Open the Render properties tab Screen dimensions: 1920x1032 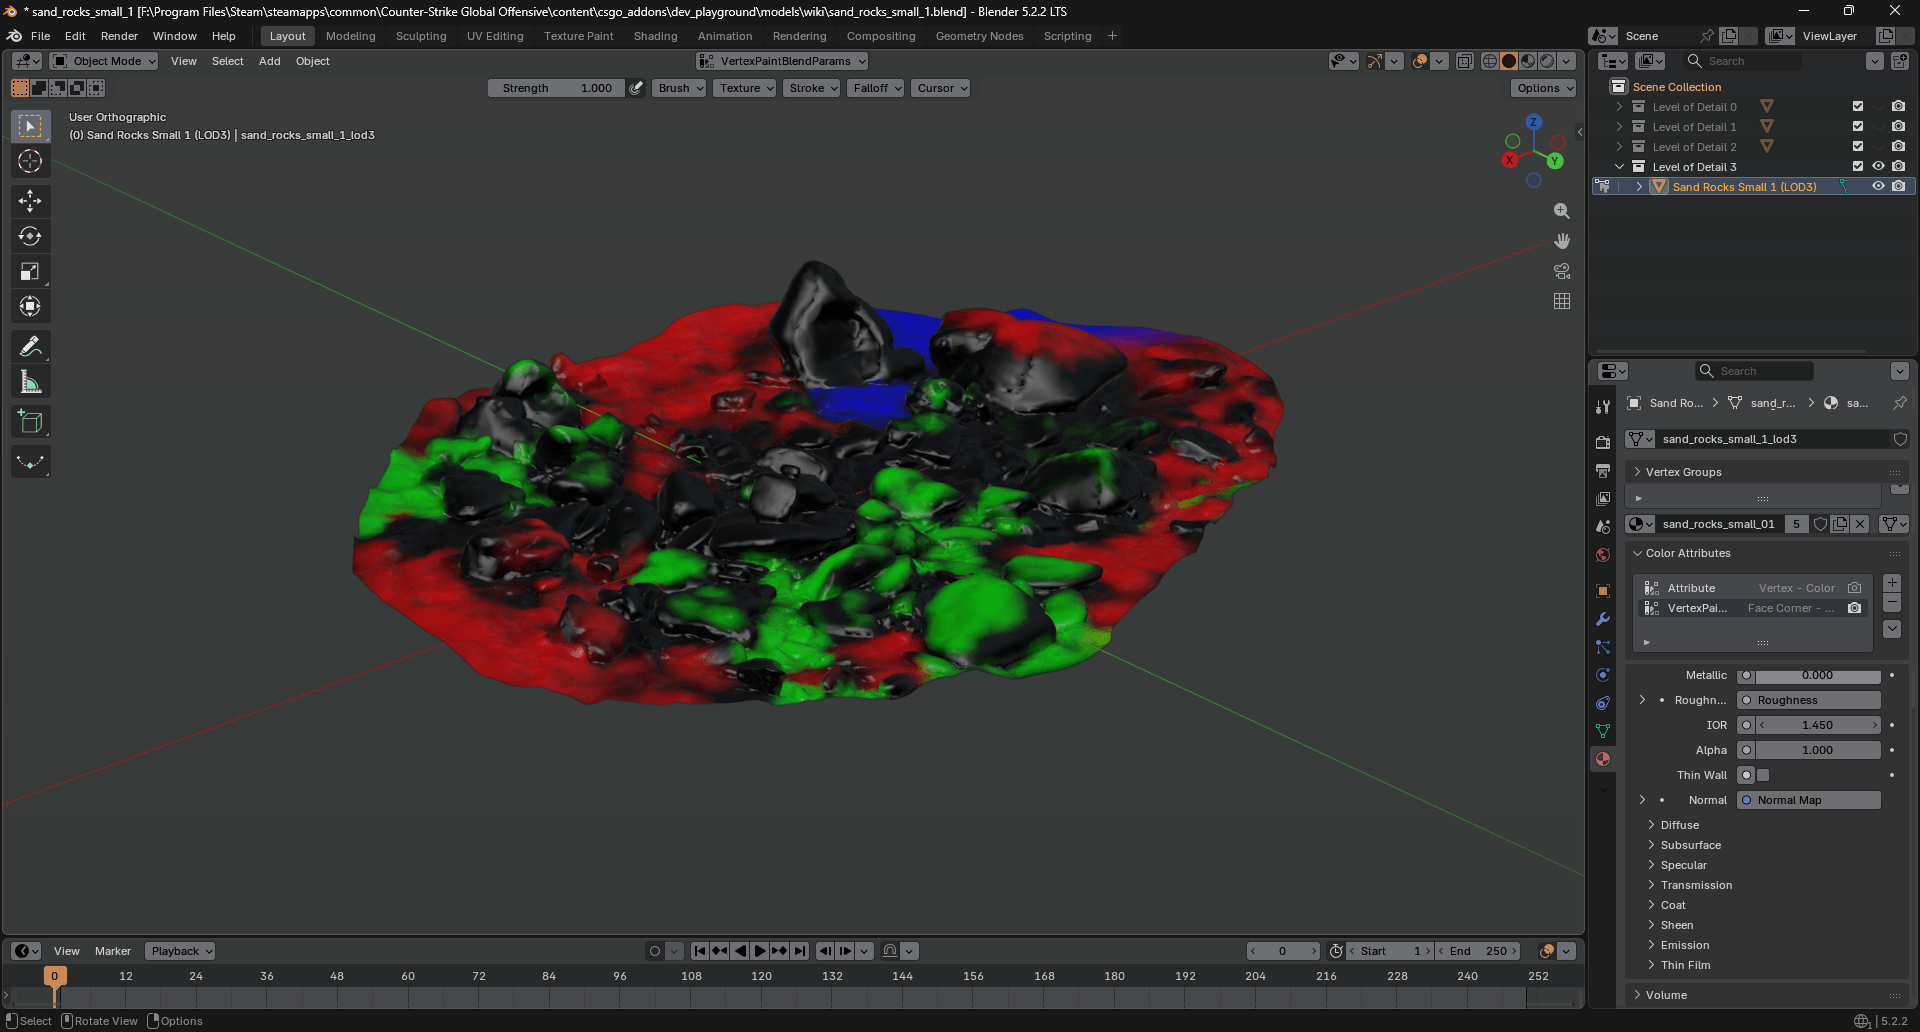[x=1603, y=442]
